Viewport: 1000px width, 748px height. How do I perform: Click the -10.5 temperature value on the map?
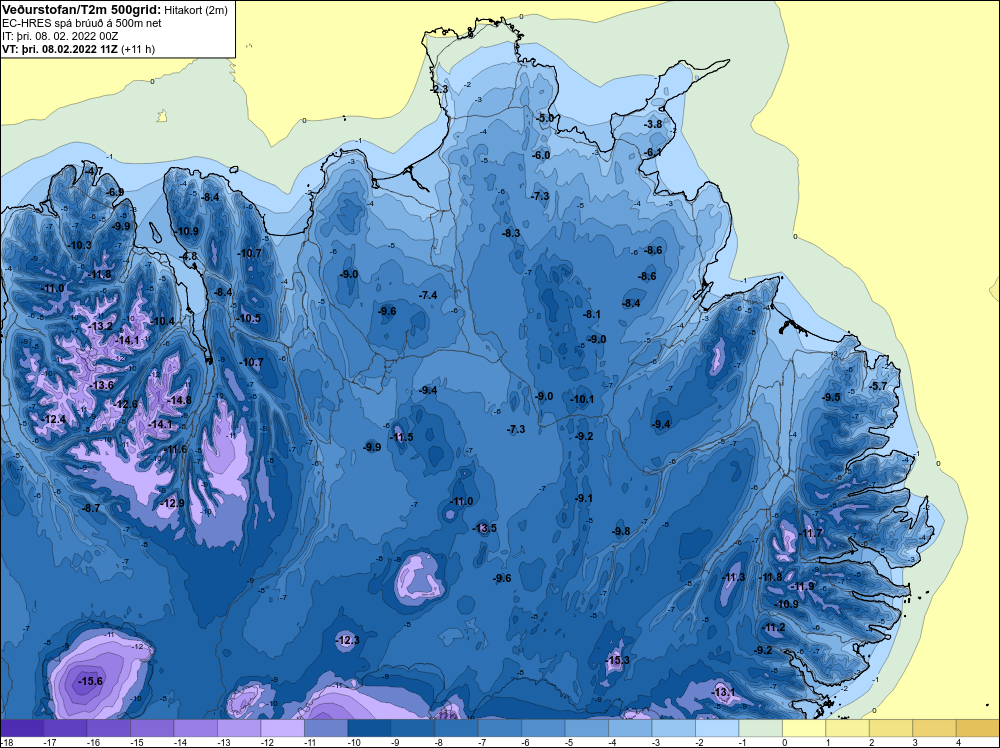click(249, 318)
